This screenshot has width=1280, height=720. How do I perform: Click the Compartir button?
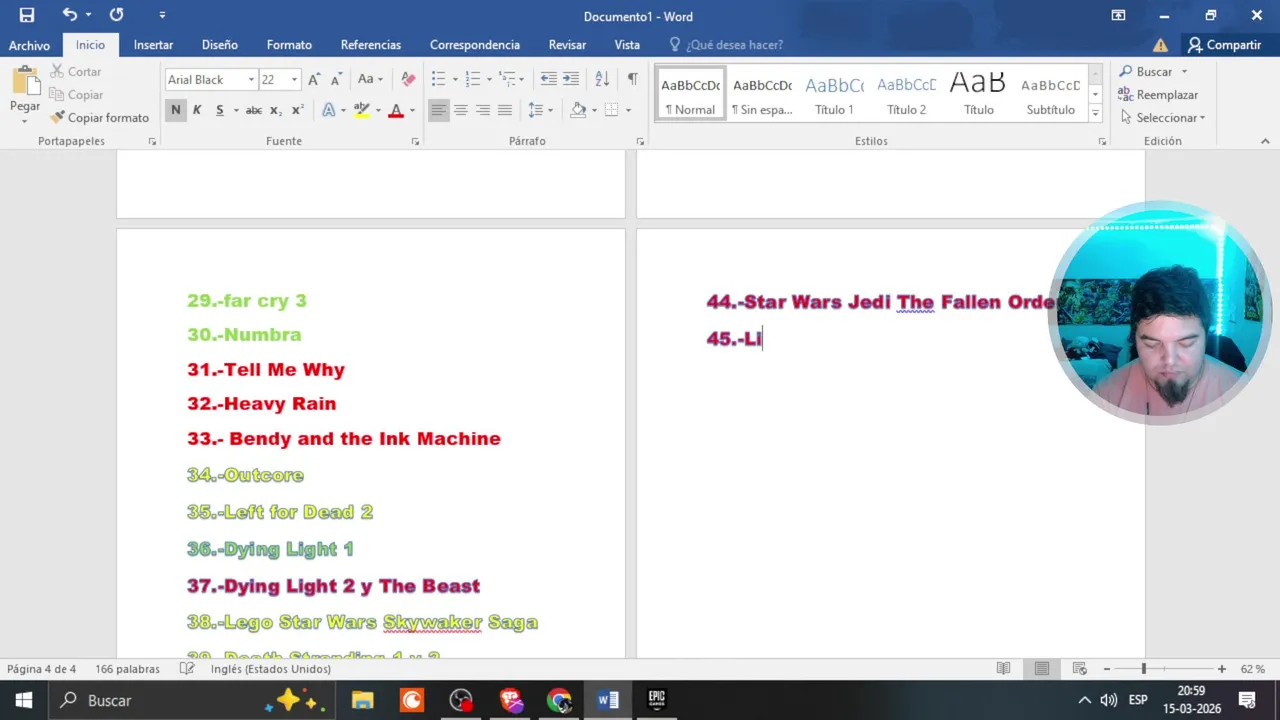[x=1224, y=45]
